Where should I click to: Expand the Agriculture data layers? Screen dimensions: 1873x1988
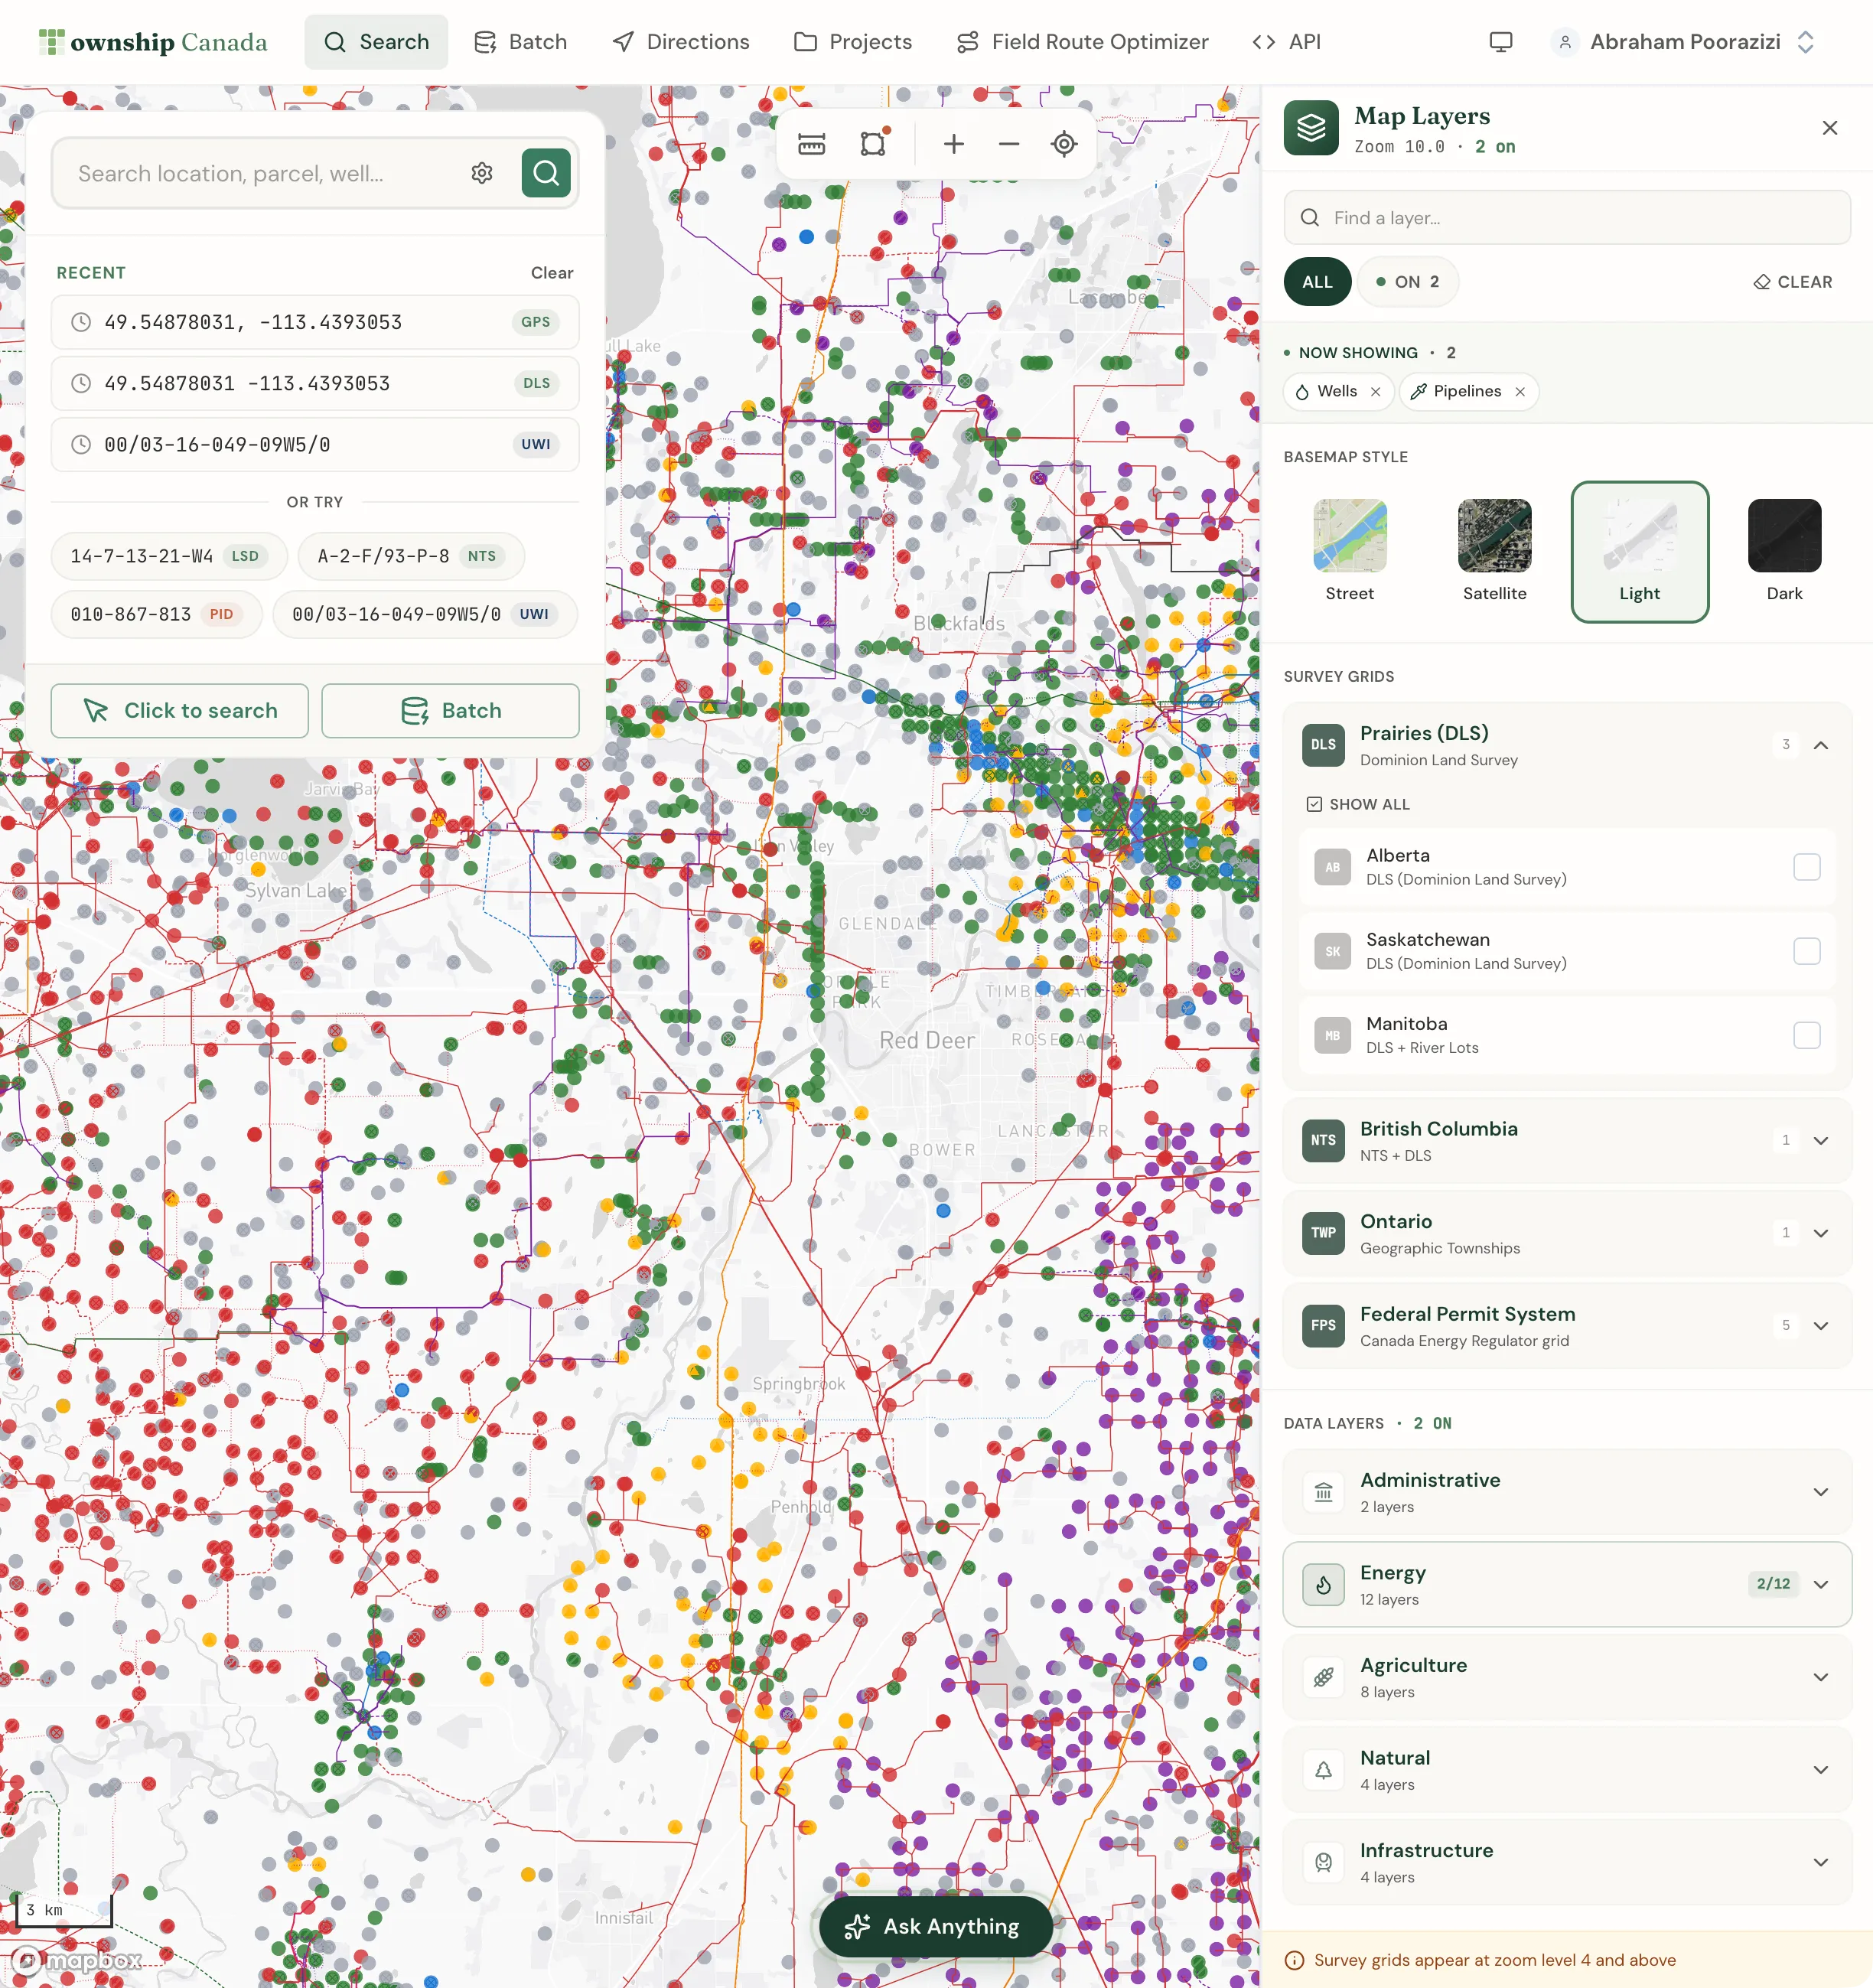click(x=1820, y=1677)
